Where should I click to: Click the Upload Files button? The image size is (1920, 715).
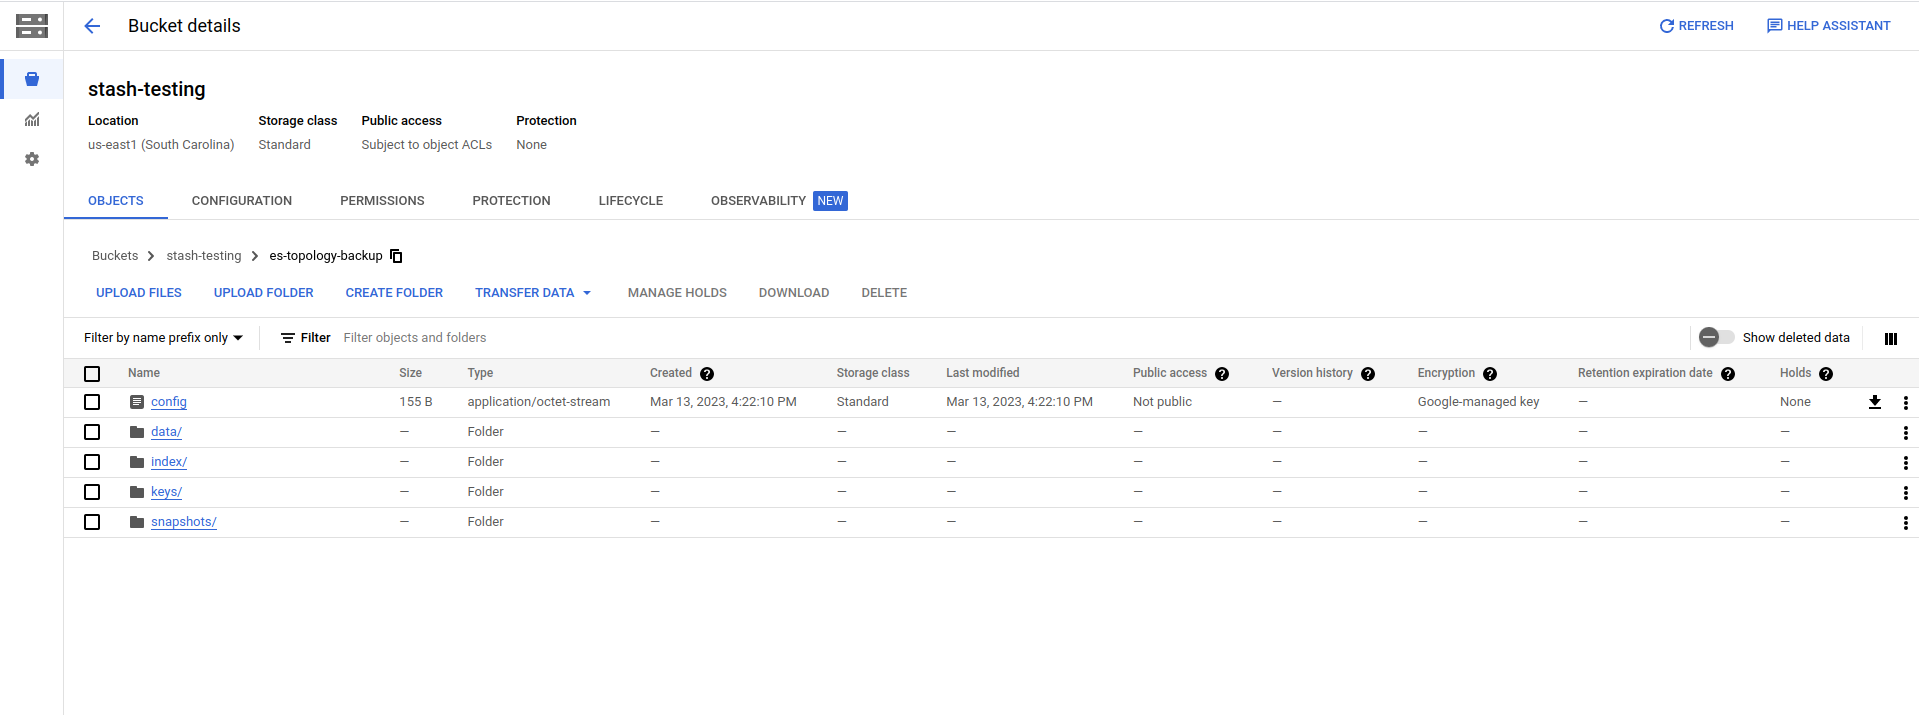pos(139,293)
